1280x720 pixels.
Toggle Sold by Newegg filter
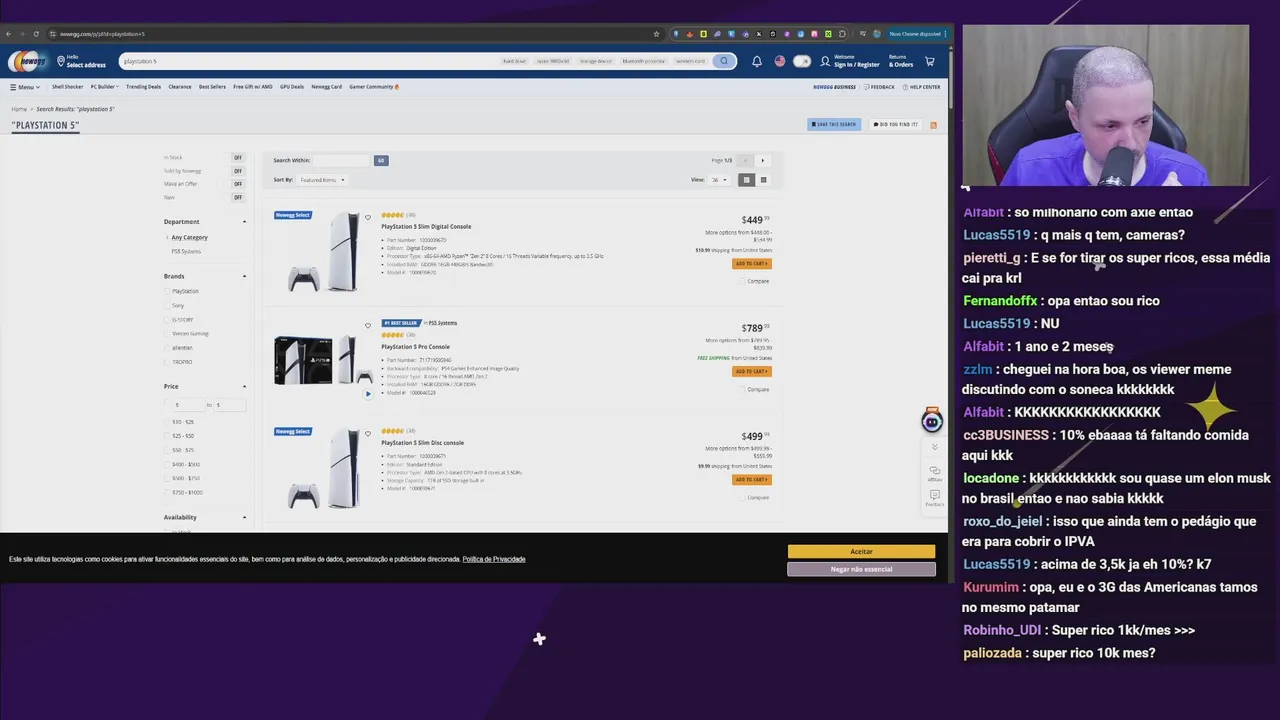237,171
